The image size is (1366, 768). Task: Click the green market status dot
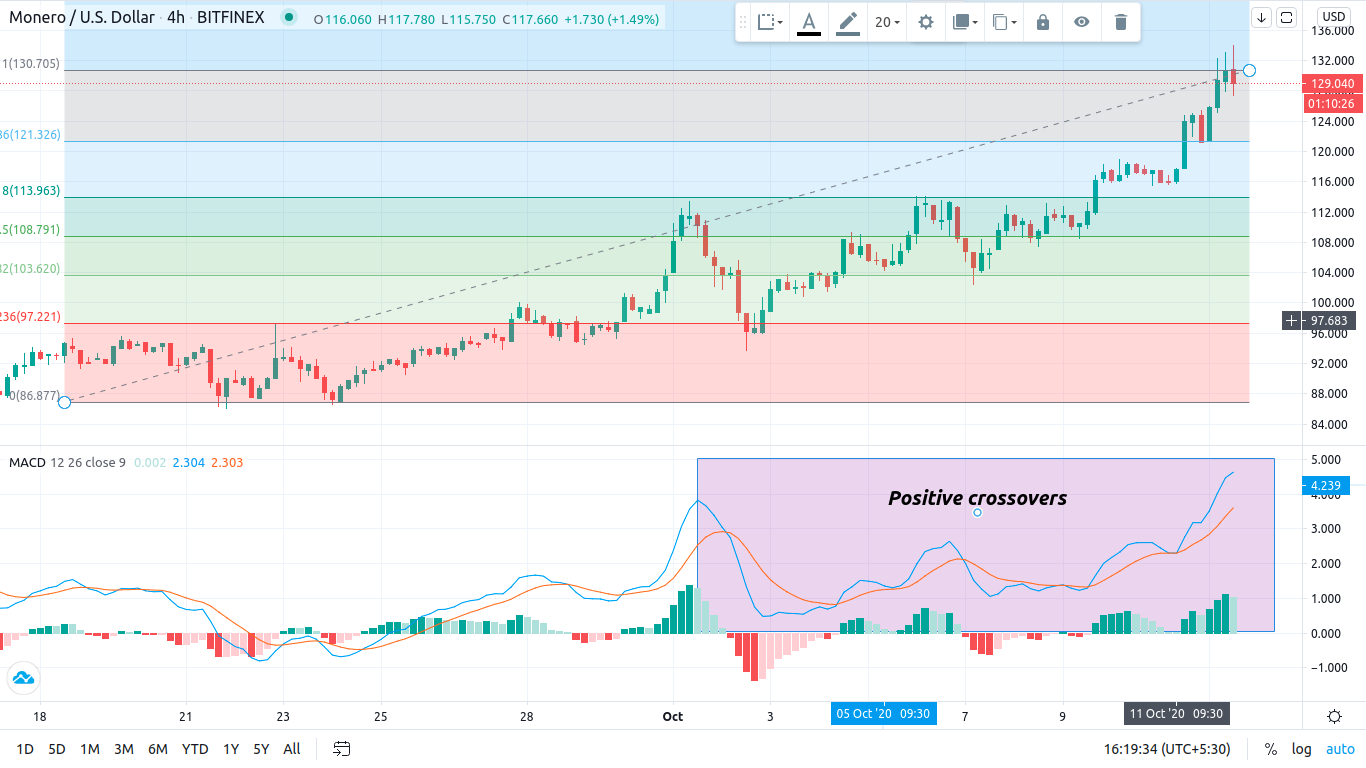[289, 18]
